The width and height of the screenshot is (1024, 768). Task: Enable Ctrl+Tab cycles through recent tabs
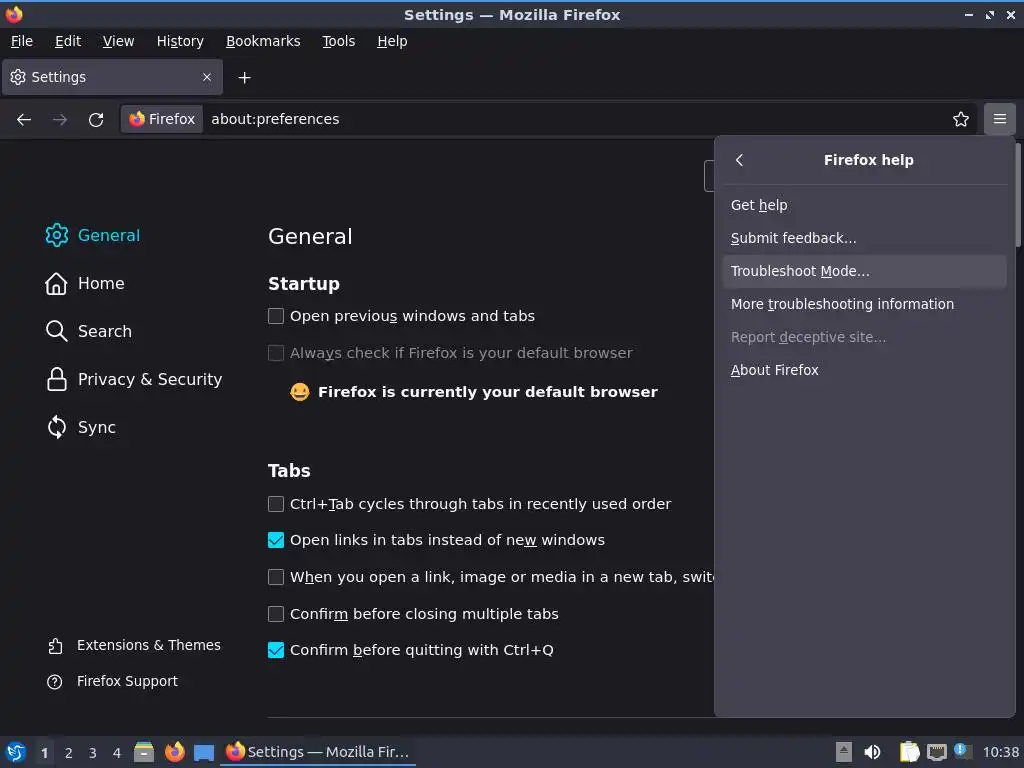[x=276, y=504]
